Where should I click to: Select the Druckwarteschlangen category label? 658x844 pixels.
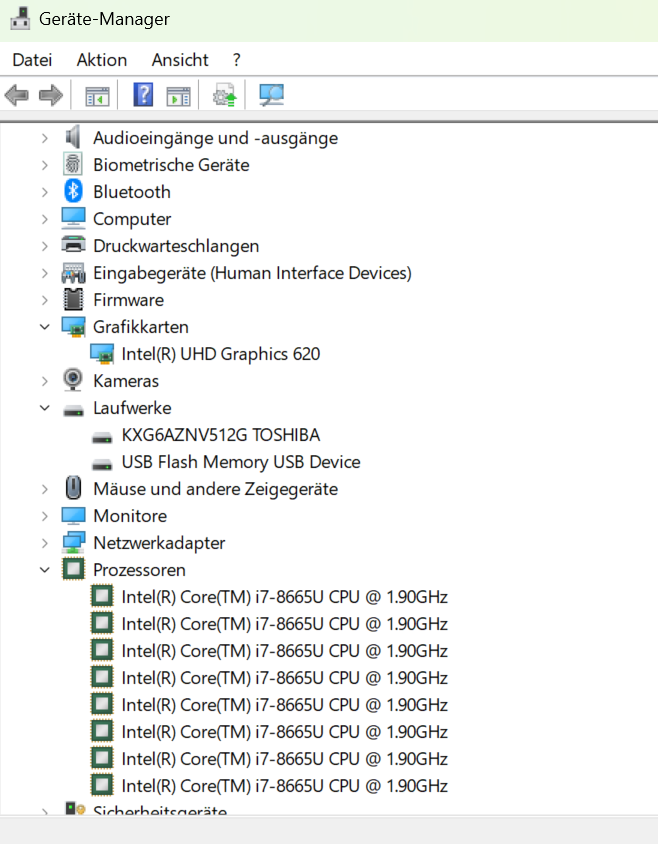176,246
